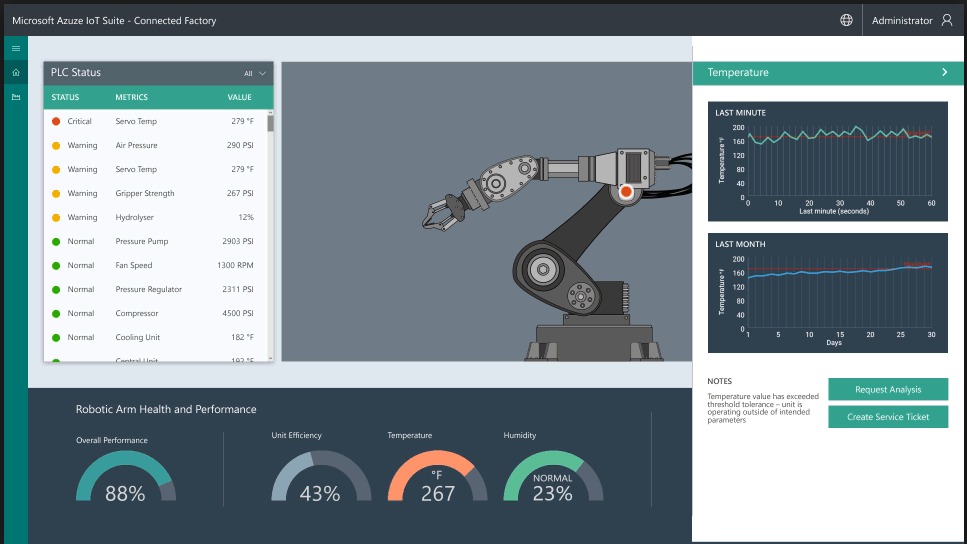This screenshot has height=544, width=967.
Task: Sort by the METRICS column header
Action: click(x=131, y=97)
